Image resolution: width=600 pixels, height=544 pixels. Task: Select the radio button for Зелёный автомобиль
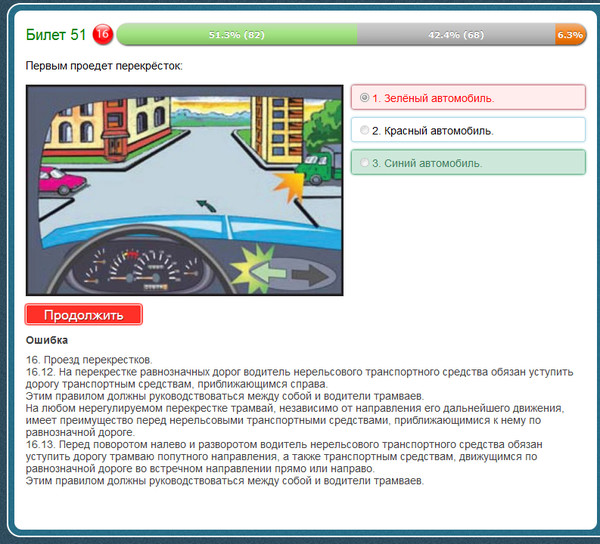pos(364,98)
